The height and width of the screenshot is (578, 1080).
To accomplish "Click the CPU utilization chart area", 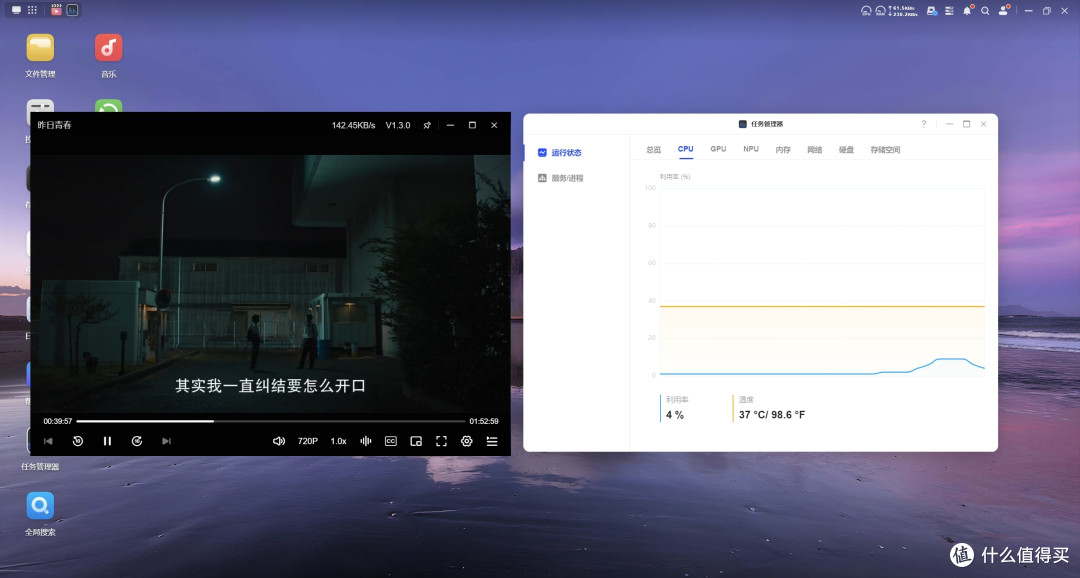I will tap(822, 281).
